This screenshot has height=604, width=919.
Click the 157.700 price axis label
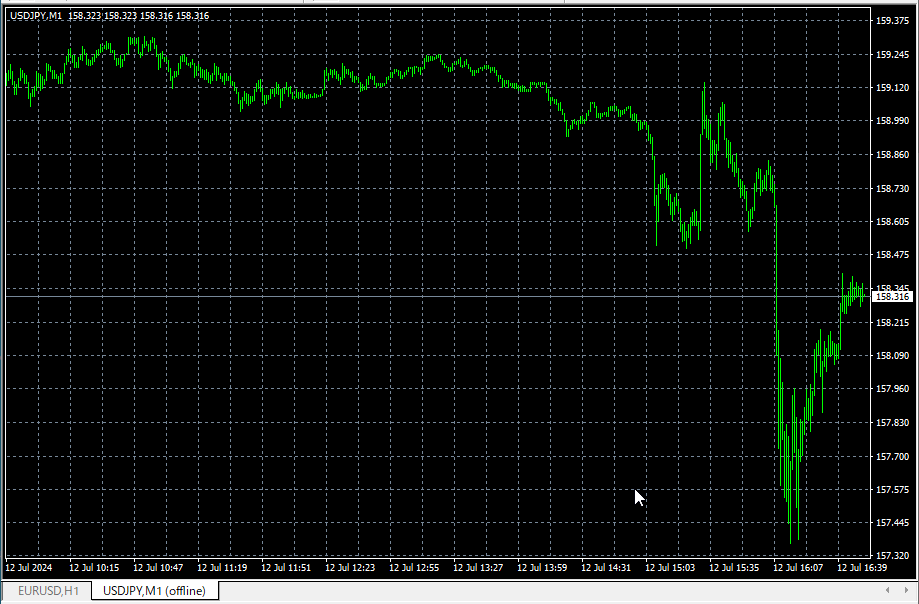(892, 456)
